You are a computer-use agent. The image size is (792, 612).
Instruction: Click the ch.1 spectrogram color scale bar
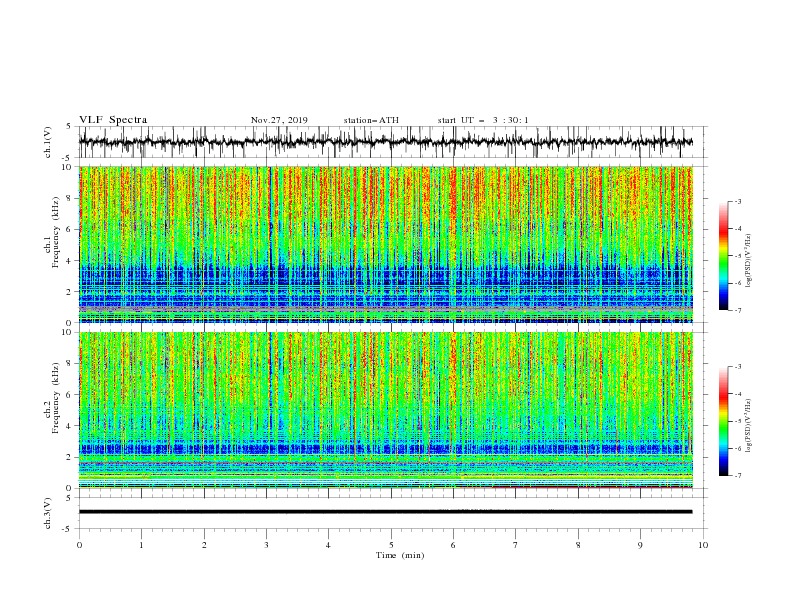(x=723, y=256)
